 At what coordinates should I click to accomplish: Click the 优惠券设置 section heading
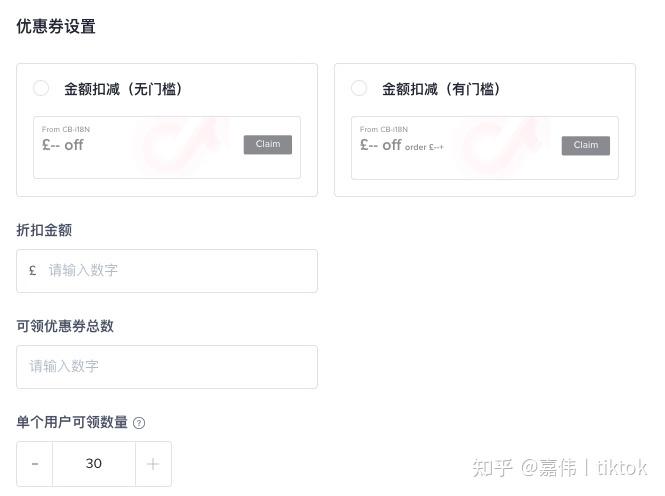coord(56,26)
